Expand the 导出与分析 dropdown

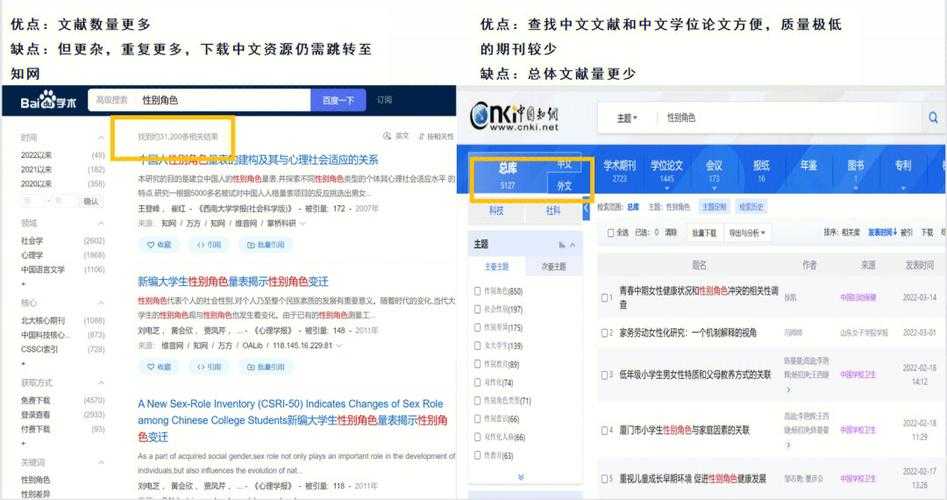coord(749,233)
